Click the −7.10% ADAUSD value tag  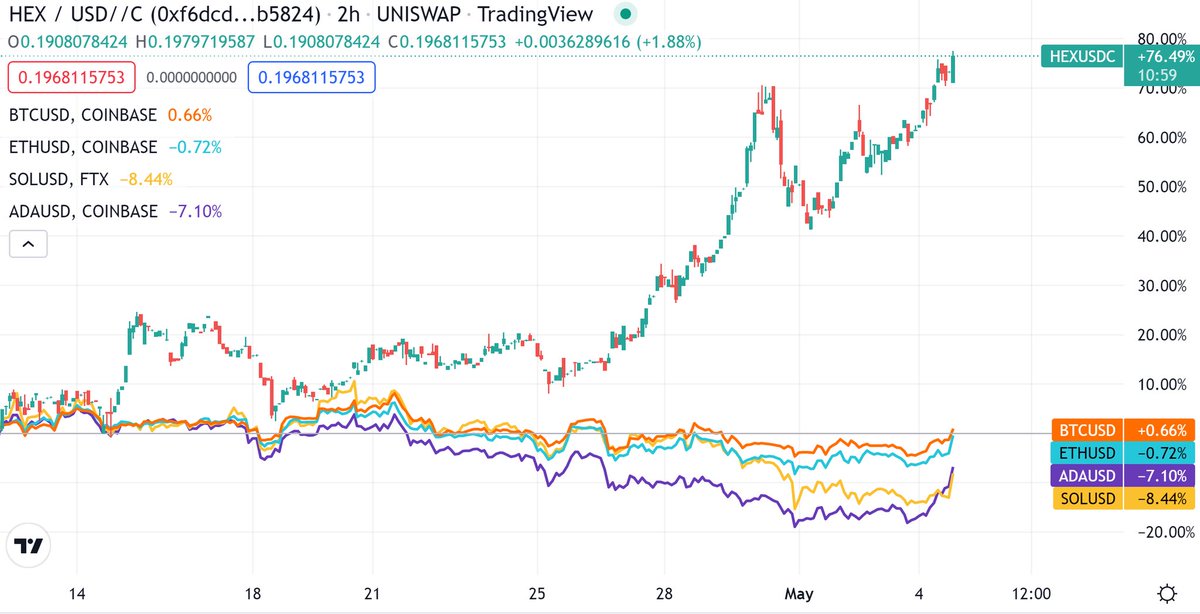[x=1160, y=475]
